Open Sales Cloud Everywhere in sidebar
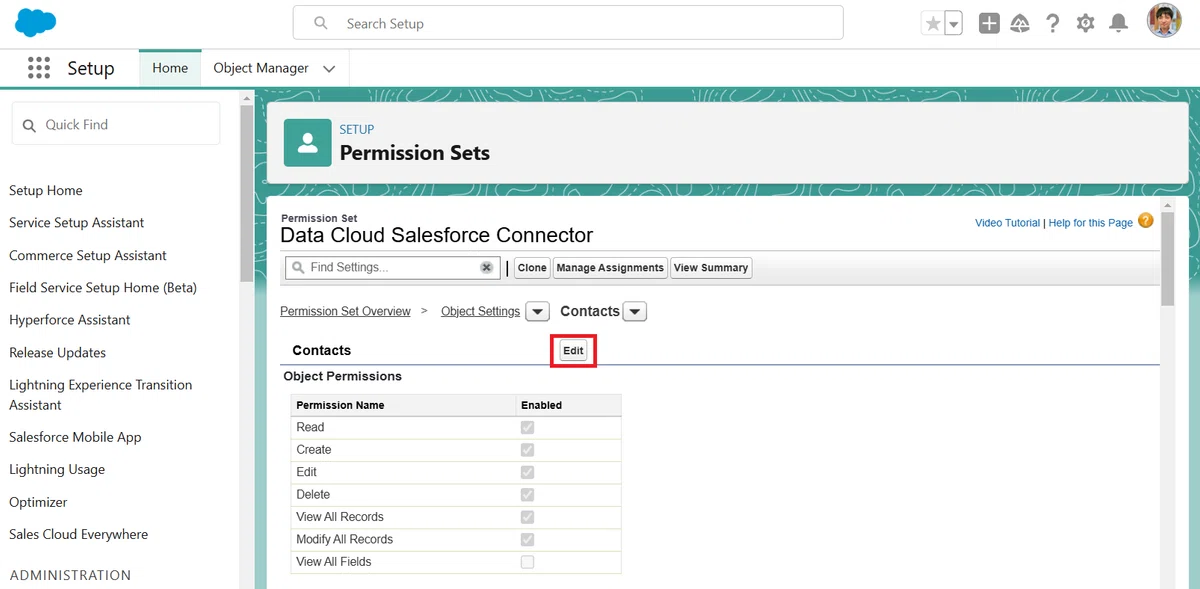This screenshot has height=589, width=1200. point(78,534)
